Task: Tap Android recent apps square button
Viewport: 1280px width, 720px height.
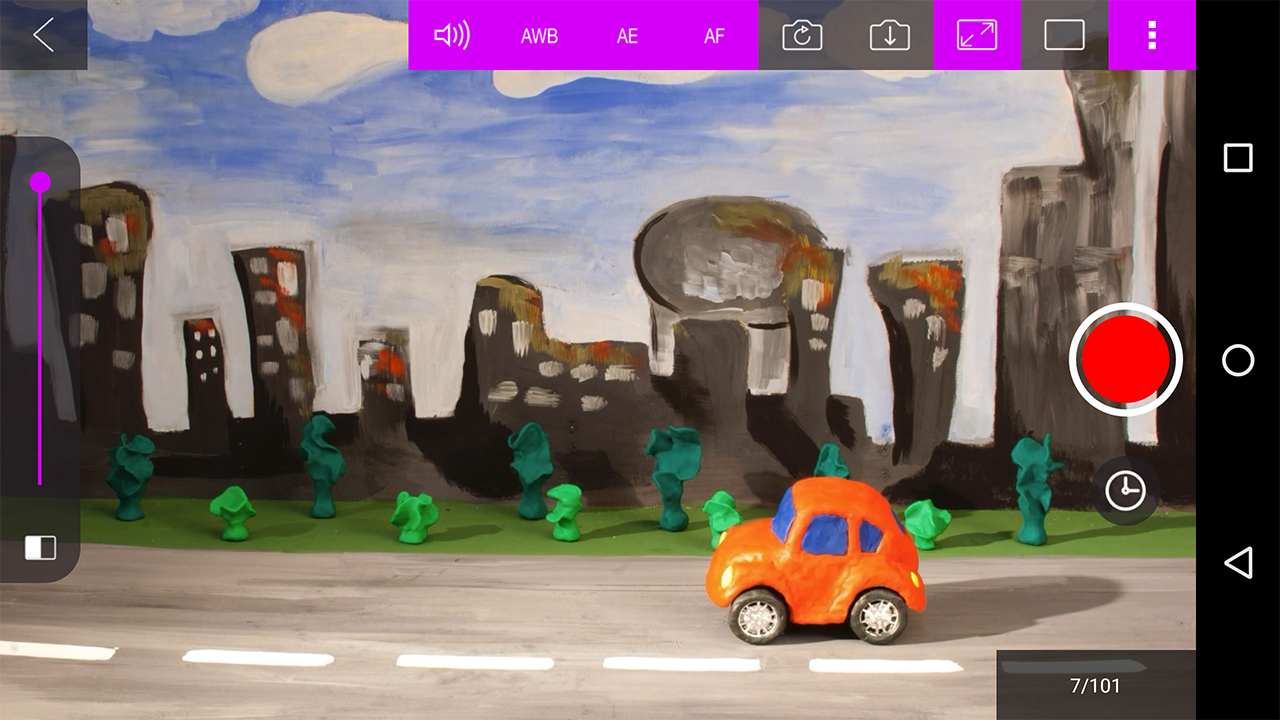Action: pyautogui.click(x=1238, y=158)
